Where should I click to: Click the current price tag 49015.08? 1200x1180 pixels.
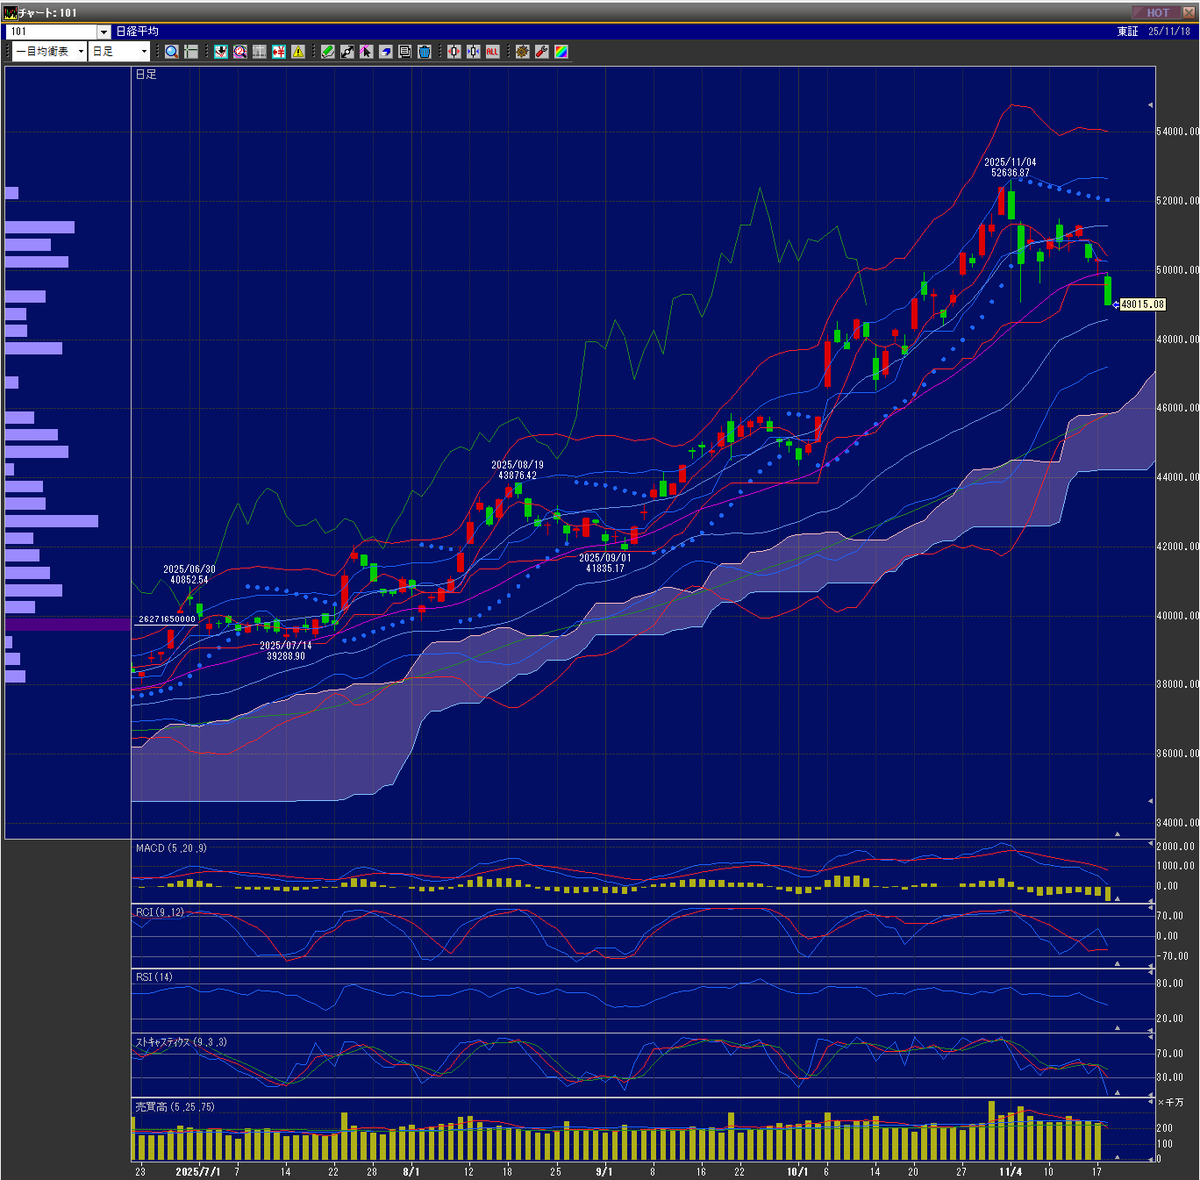click(x=1143, y=304)
